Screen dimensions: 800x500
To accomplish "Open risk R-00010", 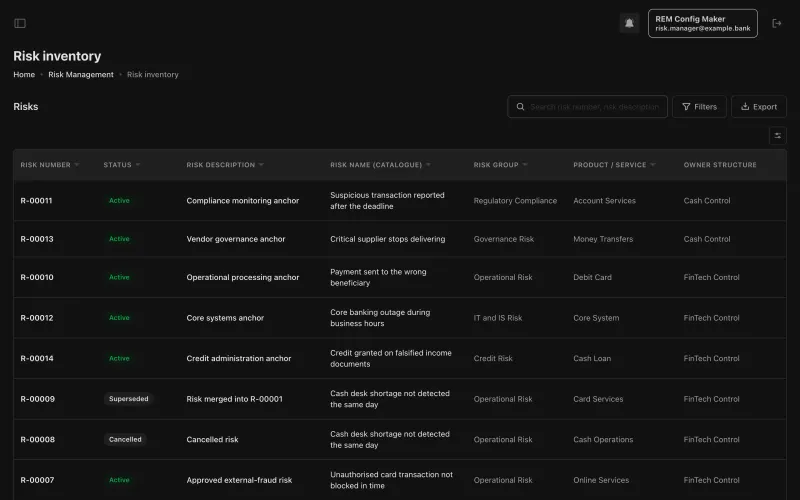I will 37,277.
